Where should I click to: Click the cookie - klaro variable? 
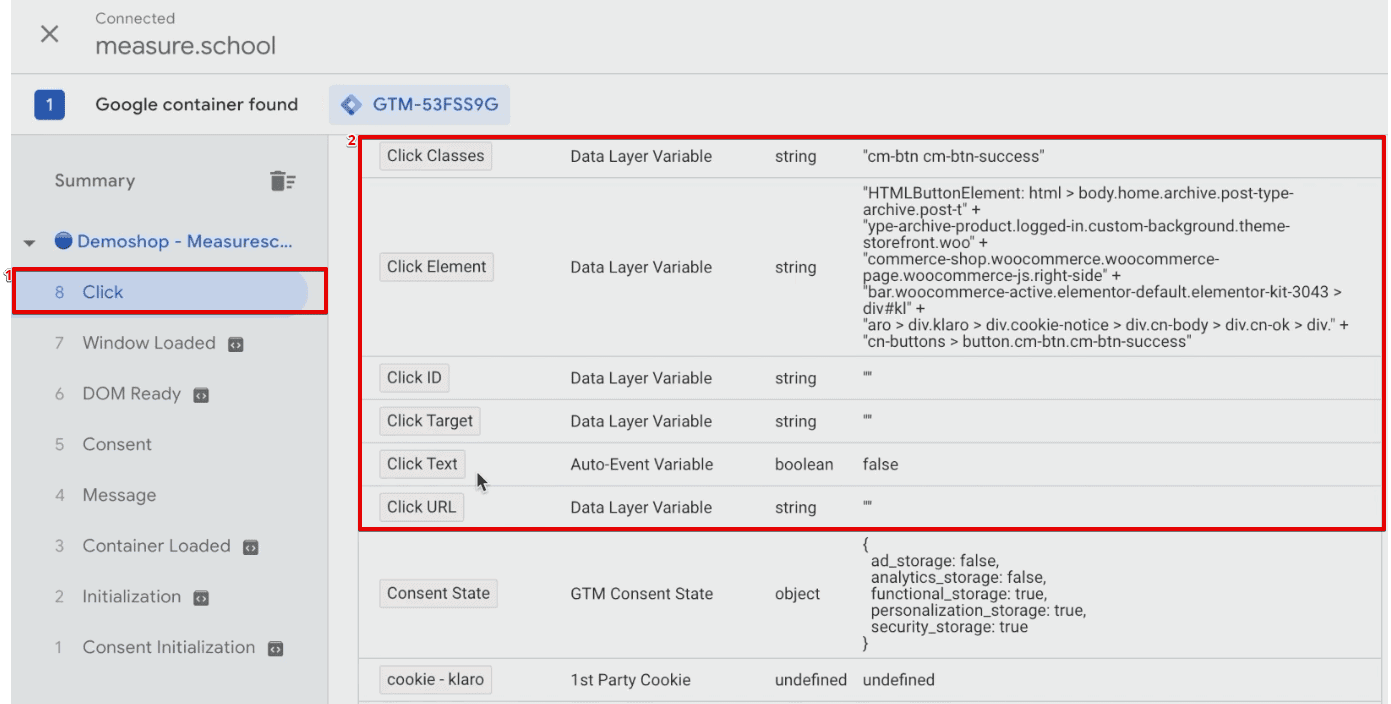[x=435, y=679]
